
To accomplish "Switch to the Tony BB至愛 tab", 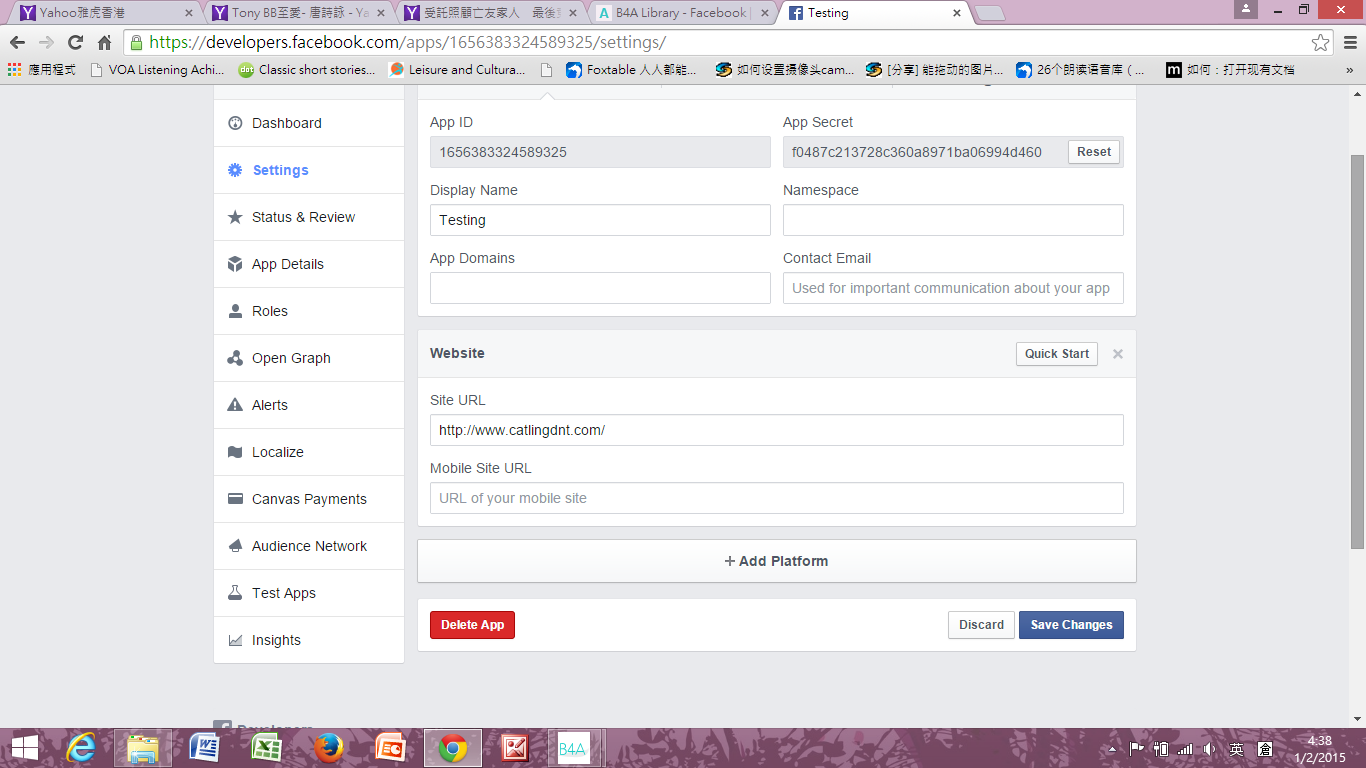I will pyautogui.click(x=298, y=13).
